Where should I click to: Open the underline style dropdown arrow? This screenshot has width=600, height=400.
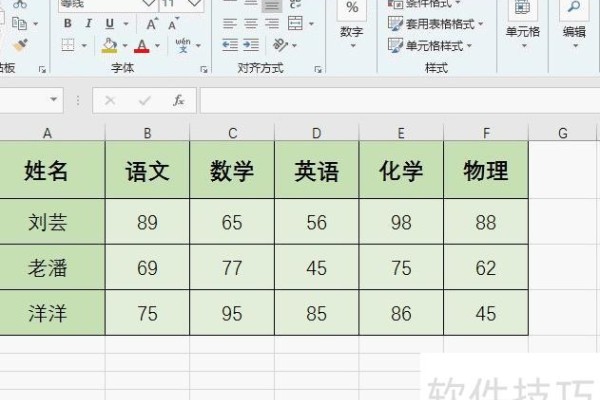coord(126,24)
